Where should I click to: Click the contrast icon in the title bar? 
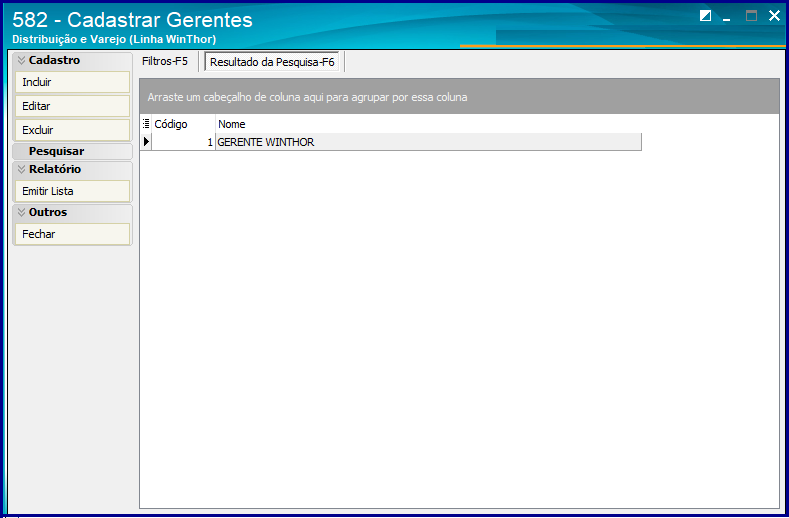[x=705, y=16]
